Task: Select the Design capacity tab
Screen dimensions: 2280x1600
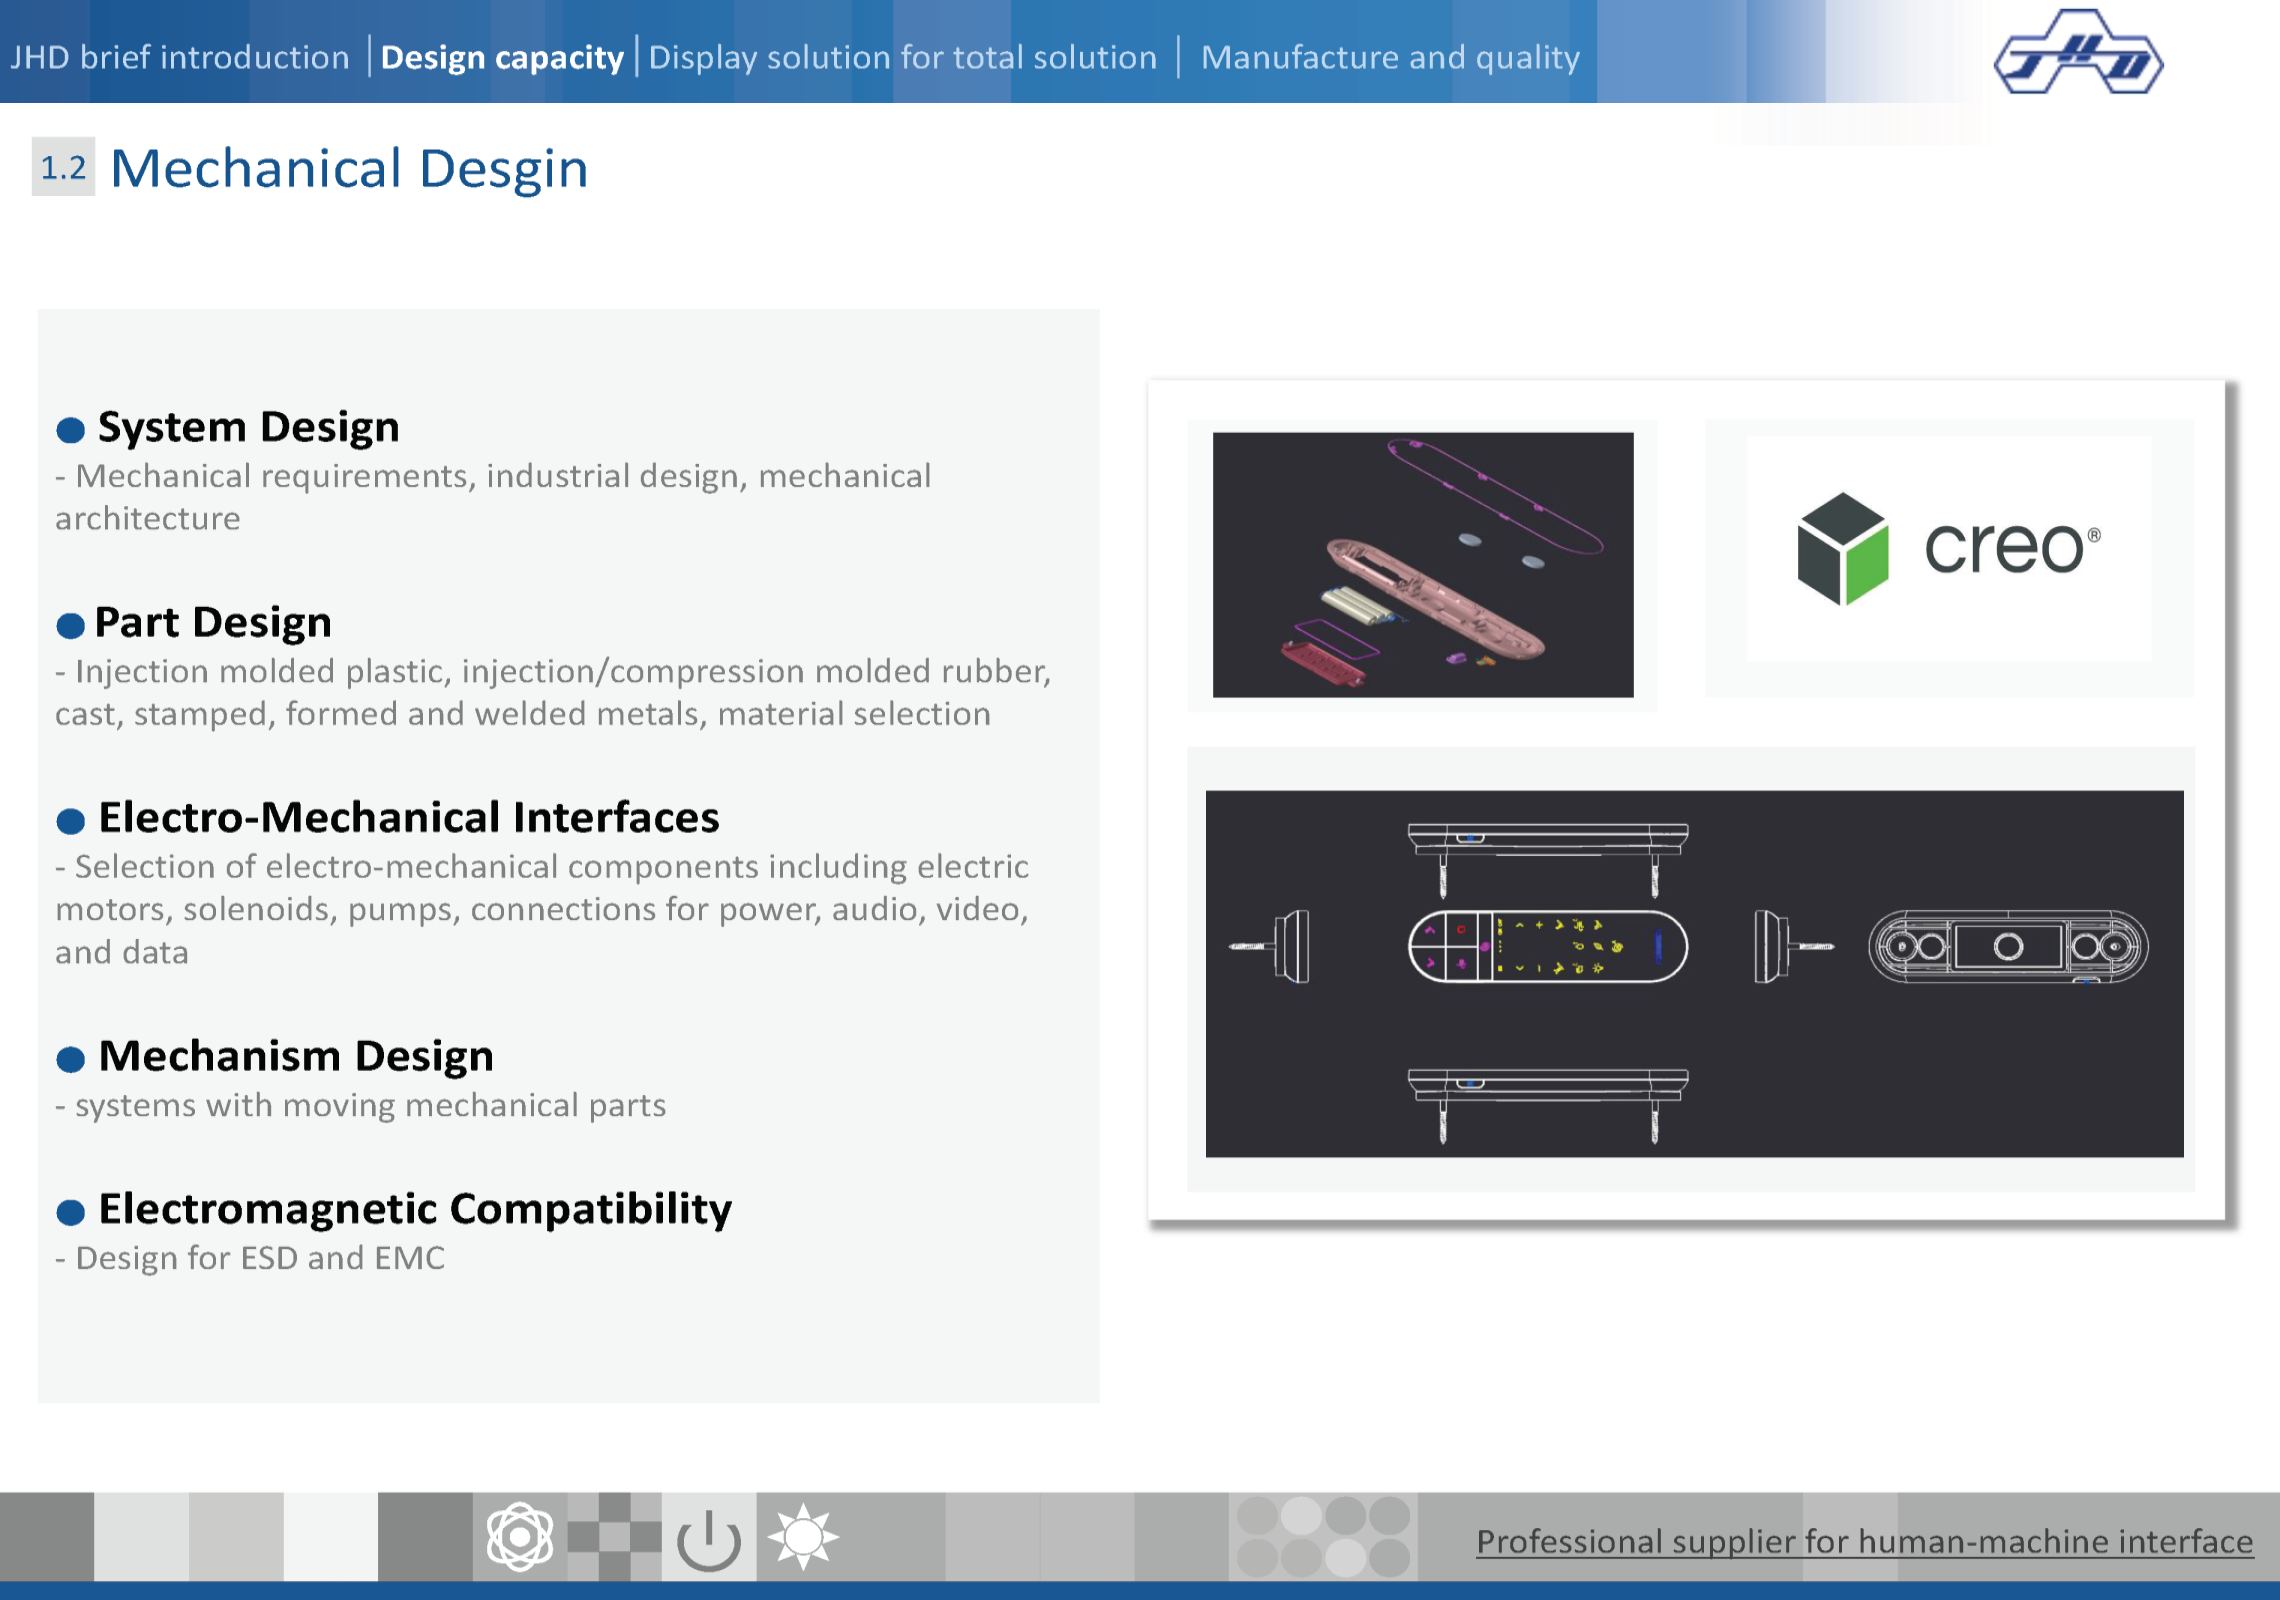Action: point(502,57)
